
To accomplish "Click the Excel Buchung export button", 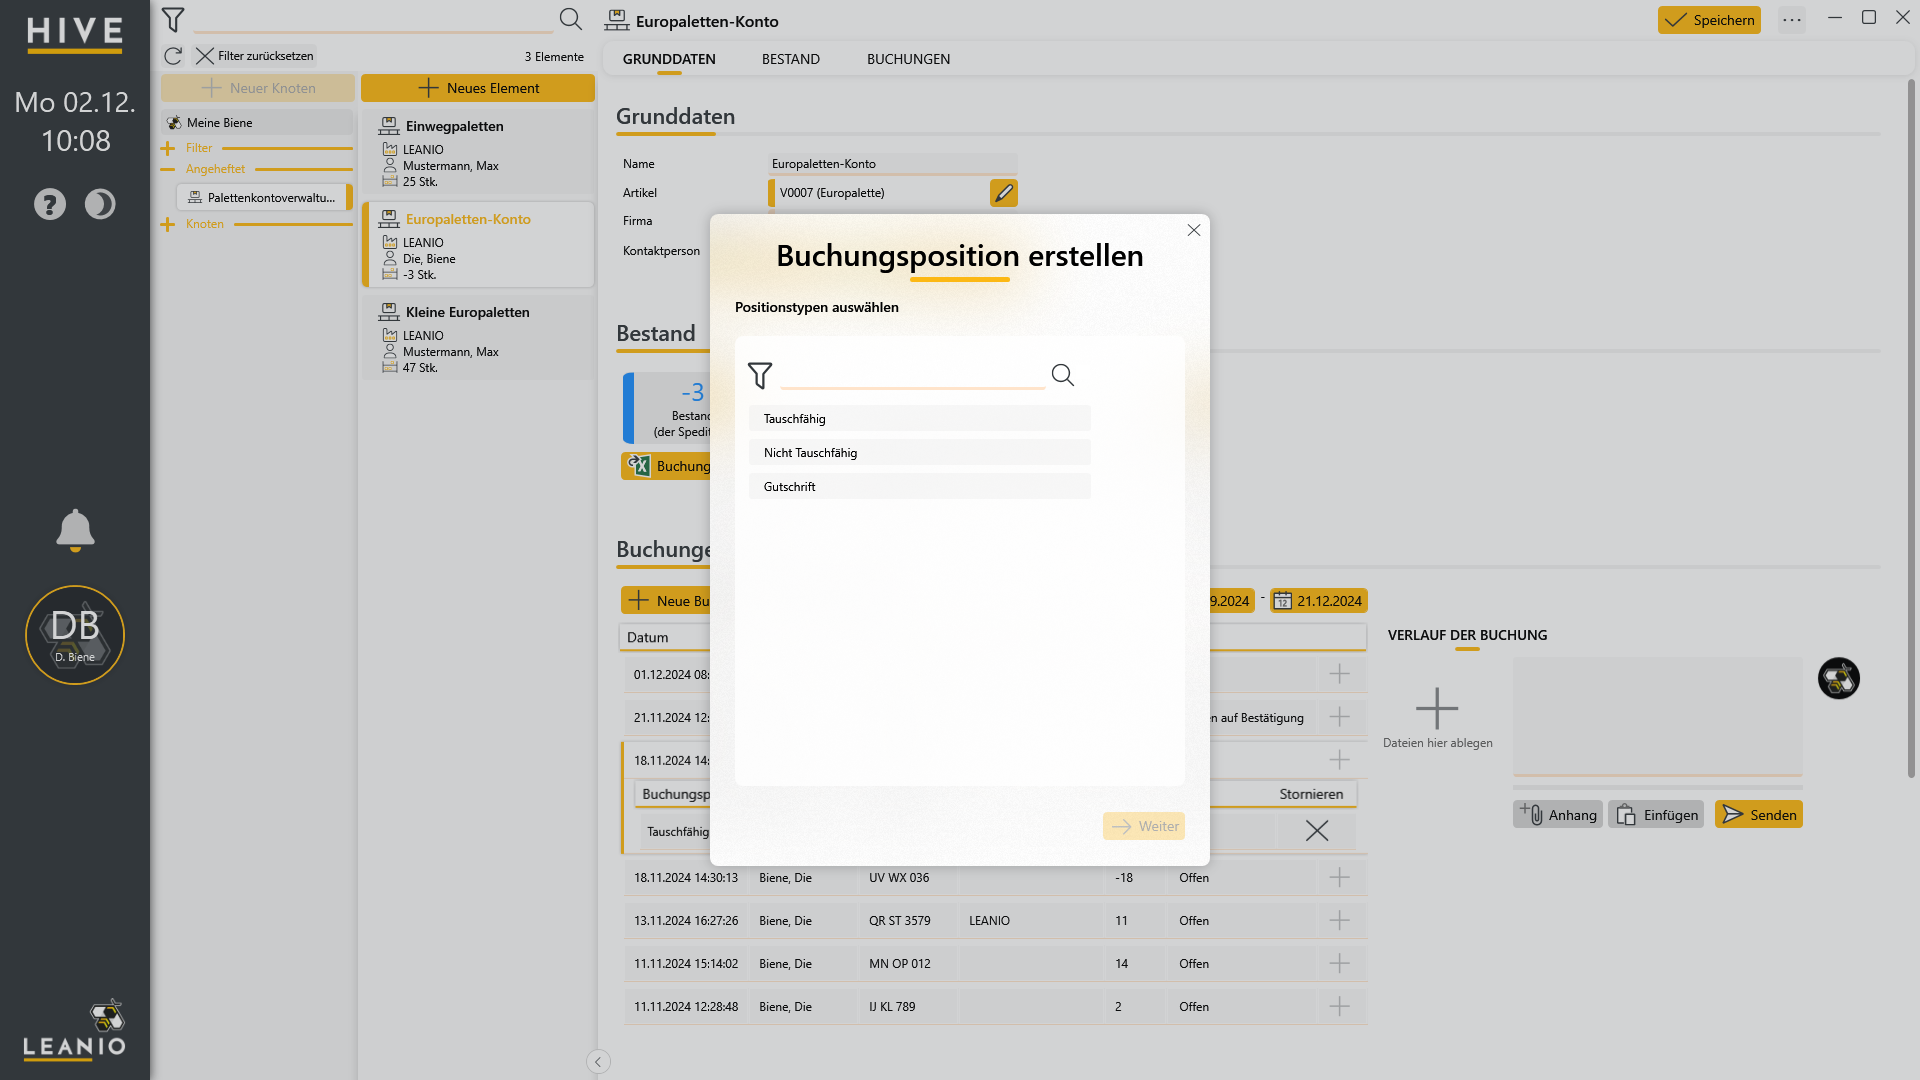I will [x=666, y=466].
